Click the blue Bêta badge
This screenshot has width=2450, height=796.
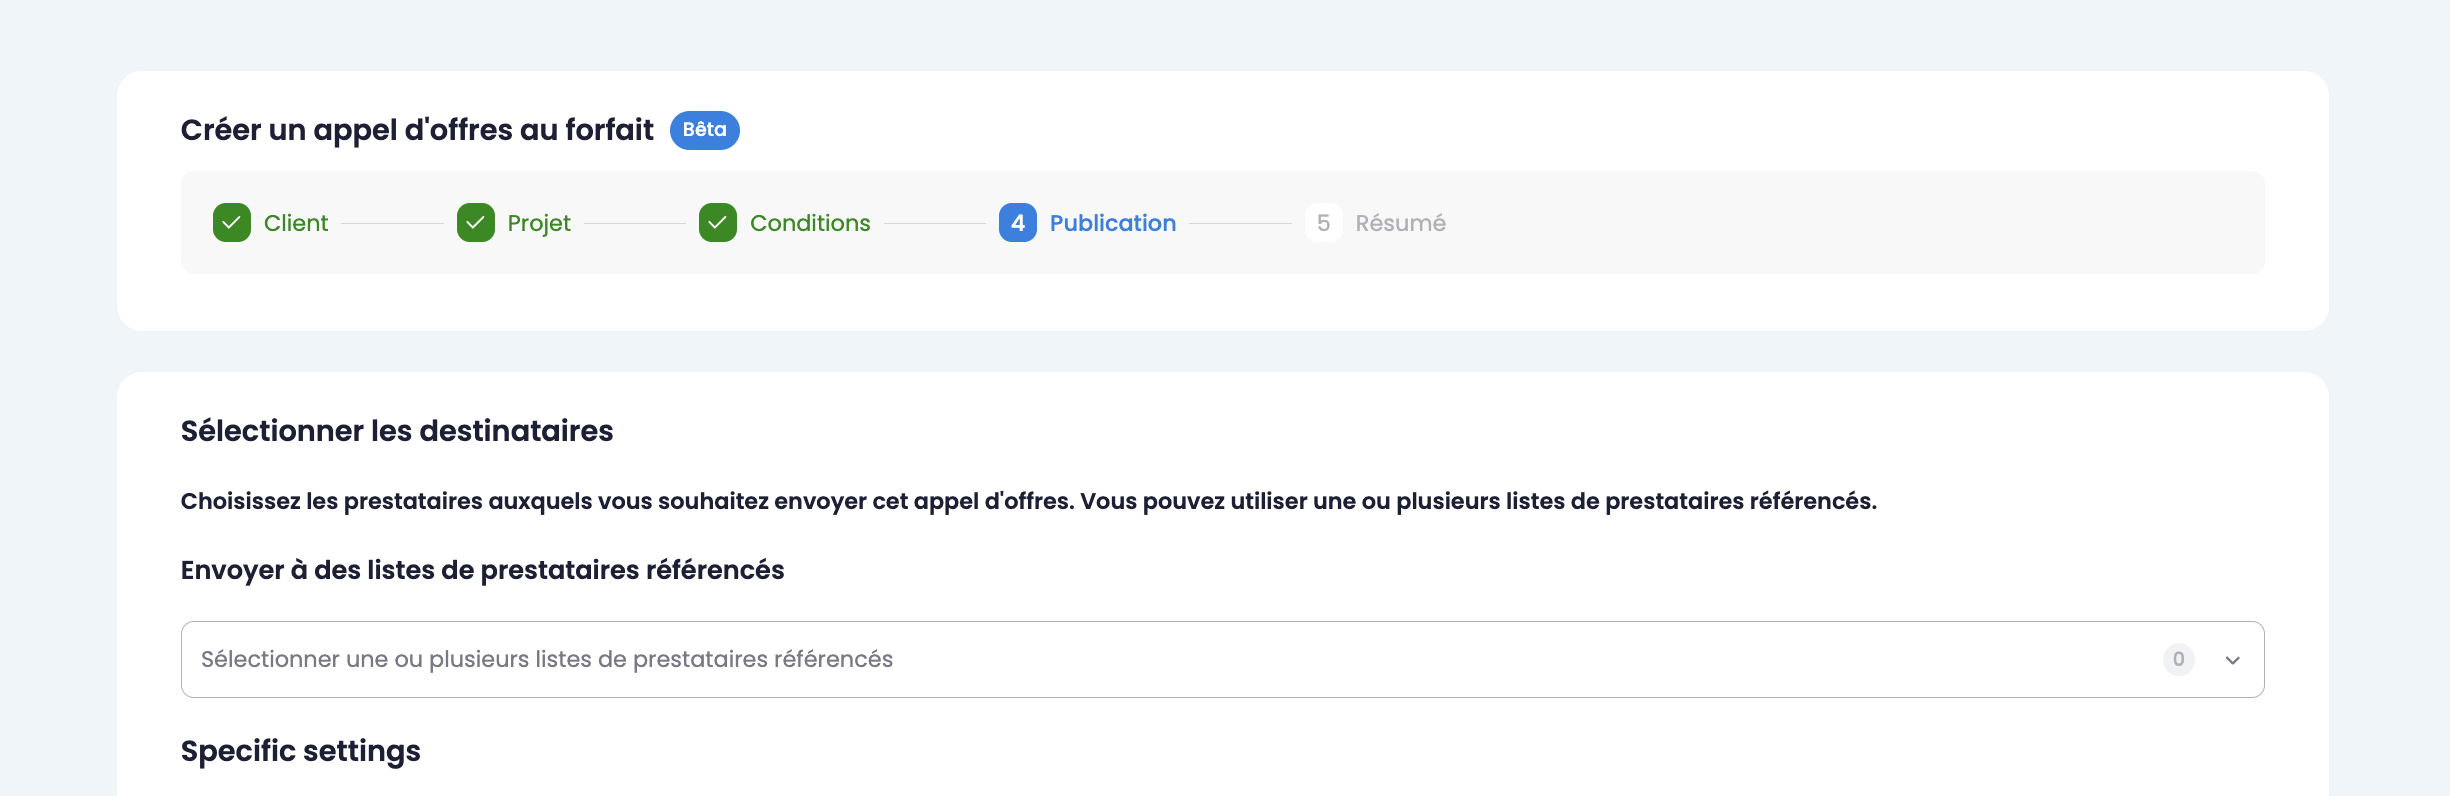(705, 130)
